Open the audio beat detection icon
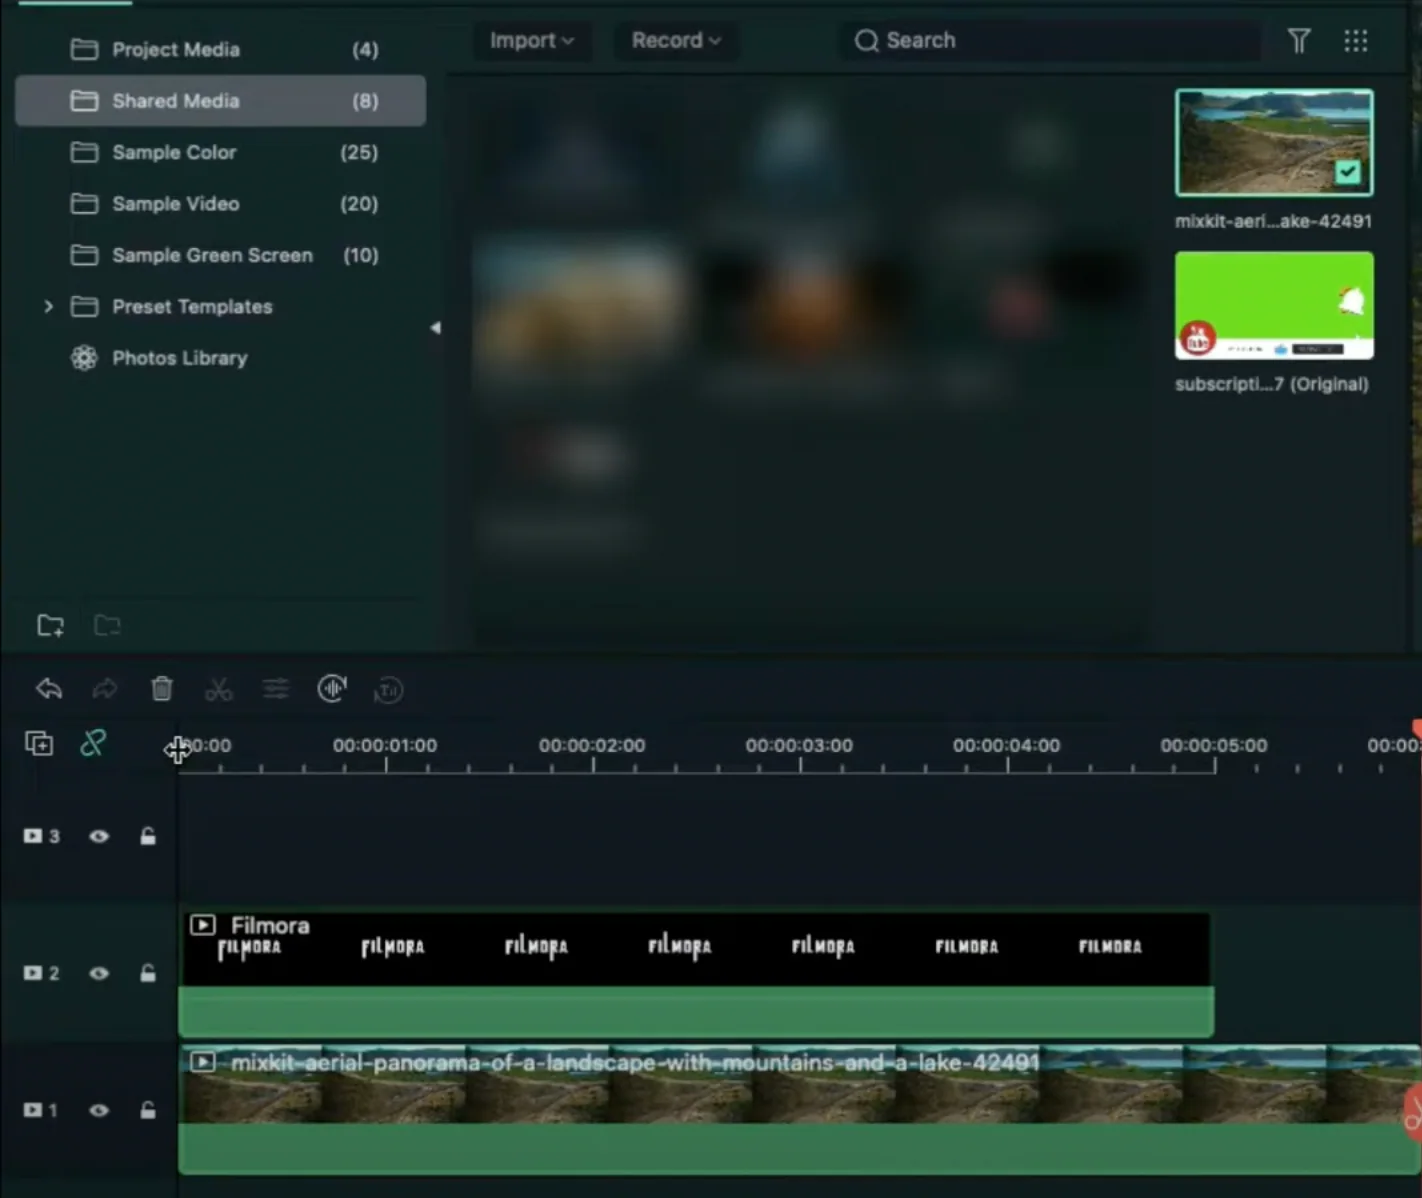This screenshot has width=1422, height=1198. coord(332,688)
